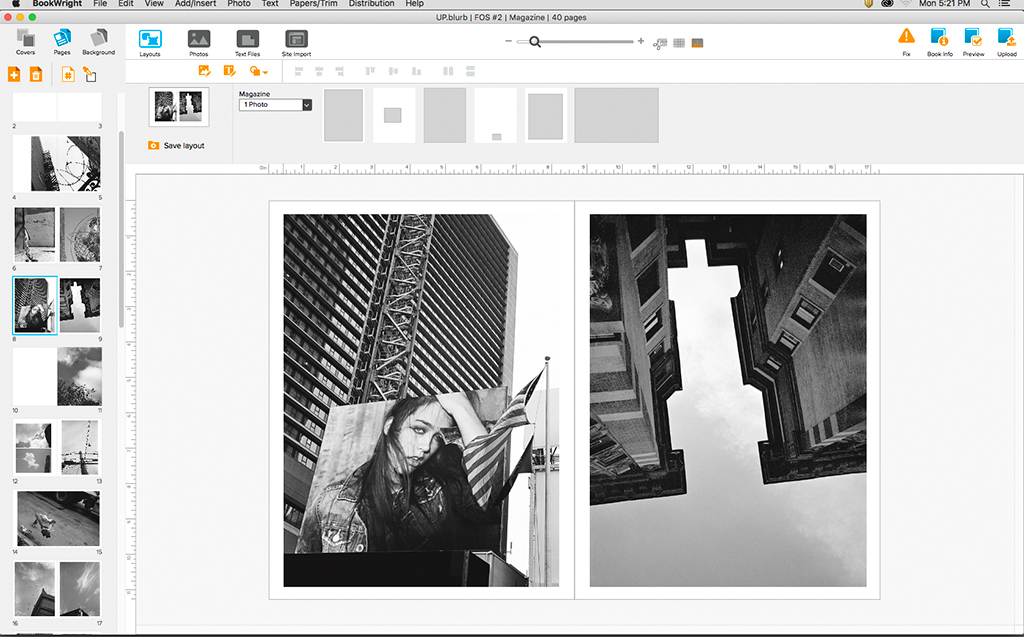Switch to Covers view
Screen dimensions: 1024x637
(x=26, y=40)
